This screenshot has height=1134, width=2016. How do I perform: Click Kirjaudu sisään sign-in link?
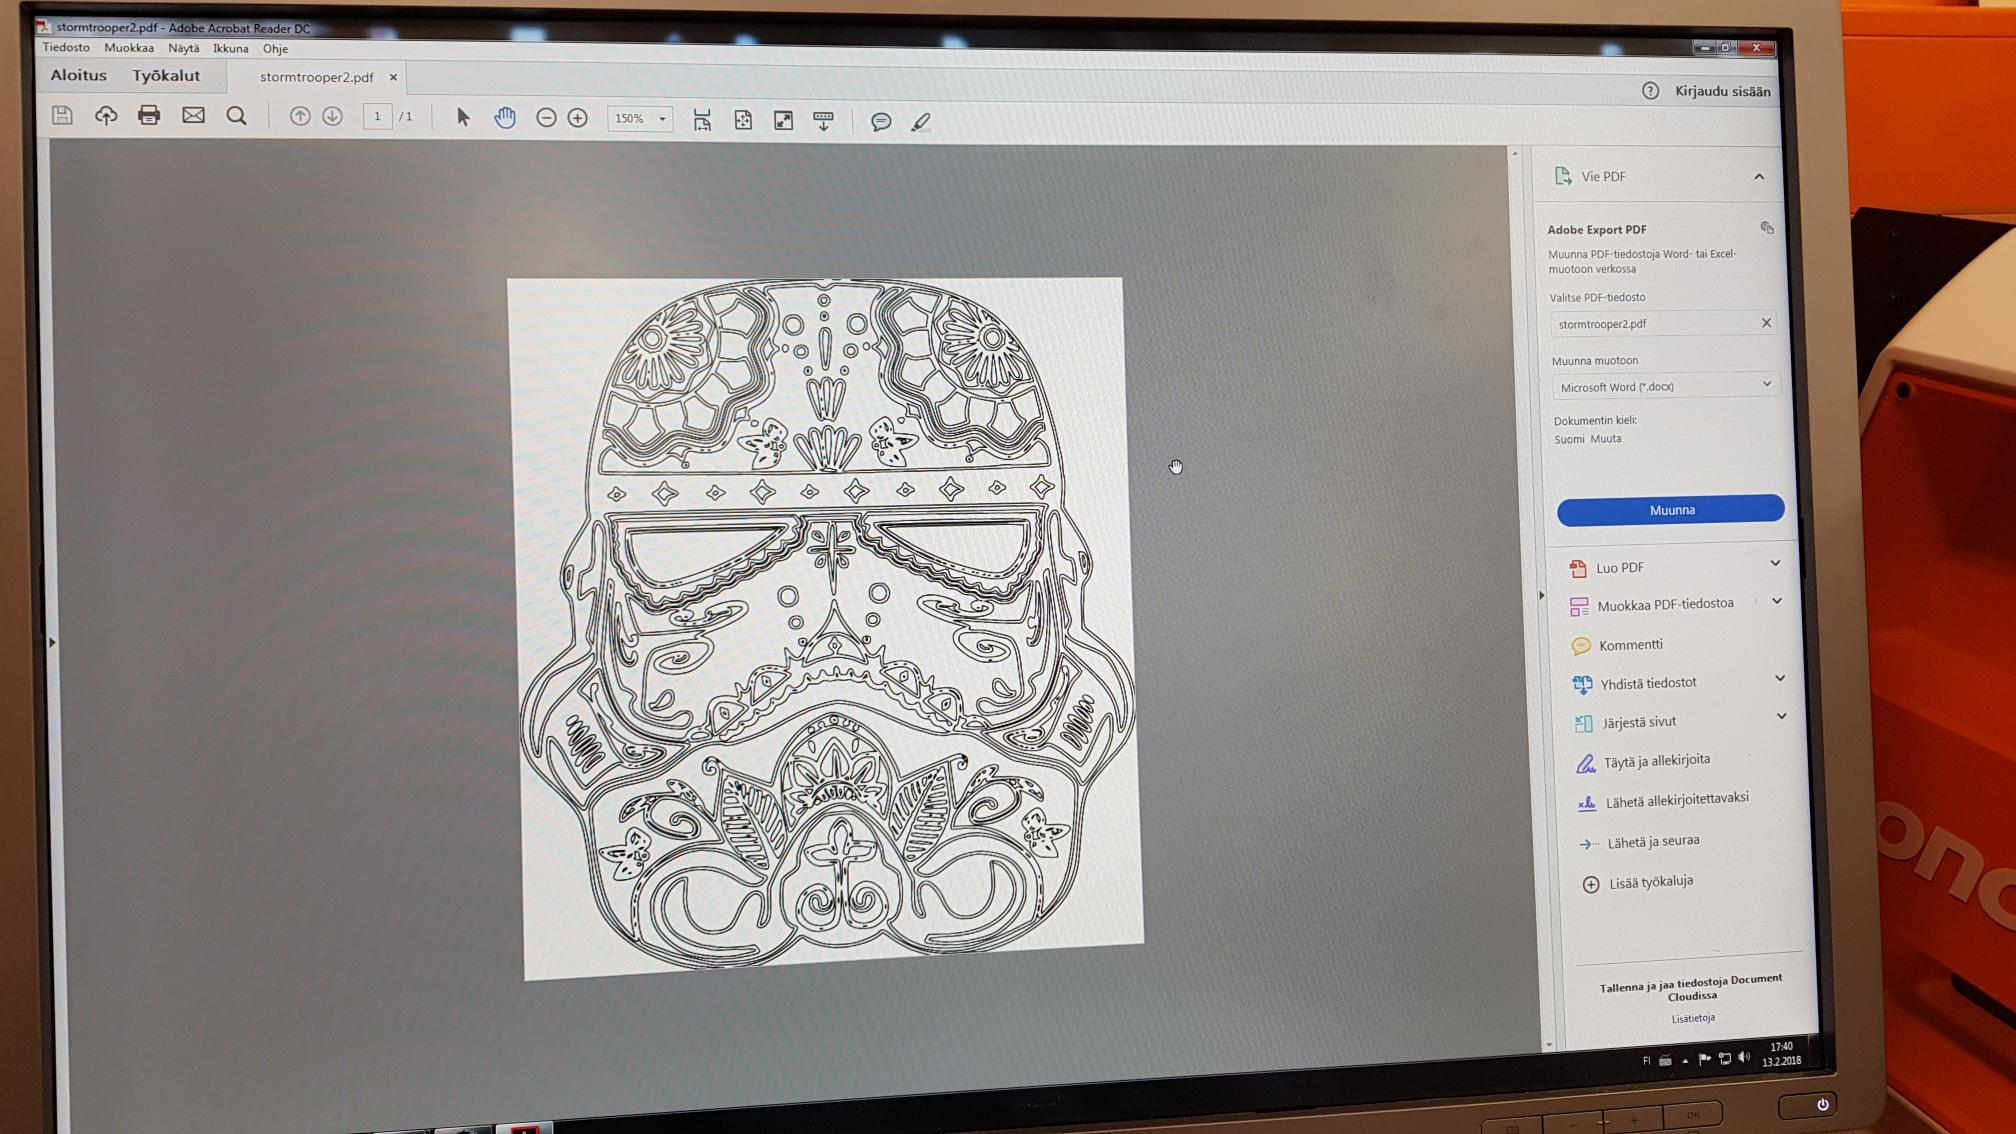1723,91
